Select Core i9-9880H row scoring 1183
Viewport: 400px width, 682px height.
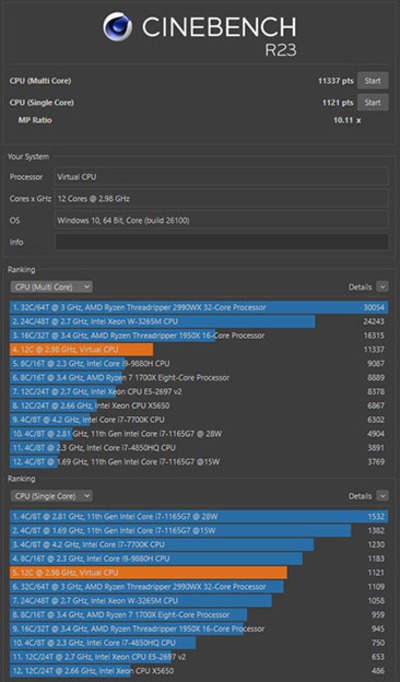click(199, 558)
